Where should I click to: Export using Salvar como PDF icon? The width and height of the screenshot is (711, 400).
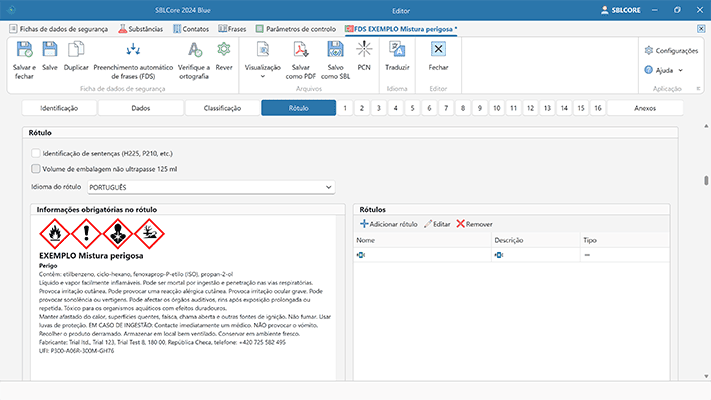(300, 50)
